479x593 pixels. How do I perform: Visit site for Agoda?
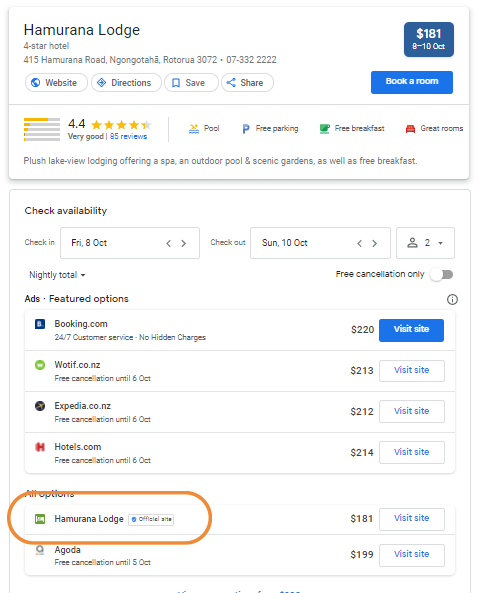coord(412,555)
